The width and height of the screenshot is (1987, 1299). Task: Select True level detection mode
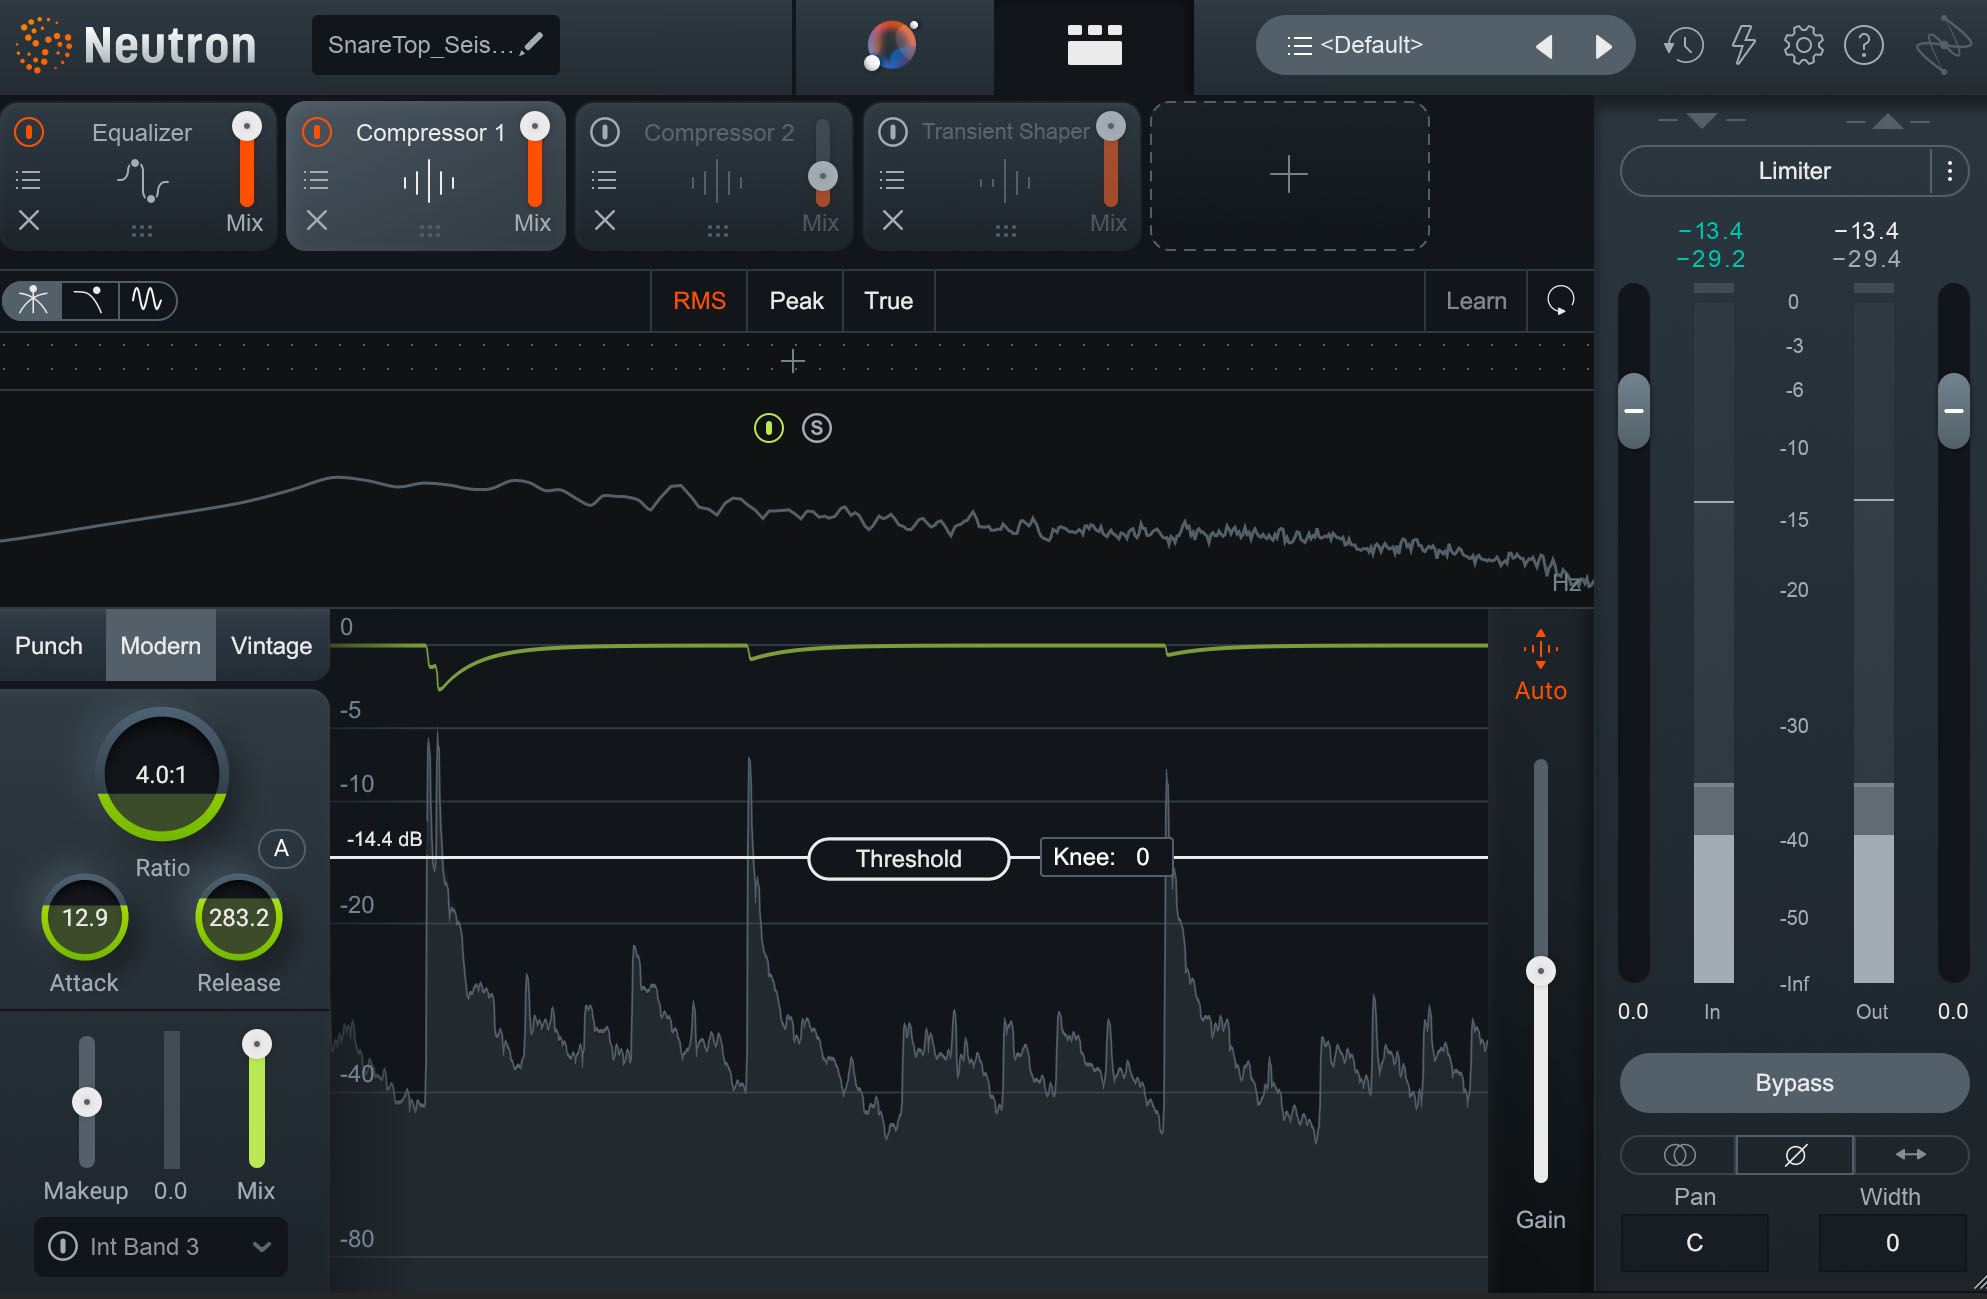[x=888, y=301]
